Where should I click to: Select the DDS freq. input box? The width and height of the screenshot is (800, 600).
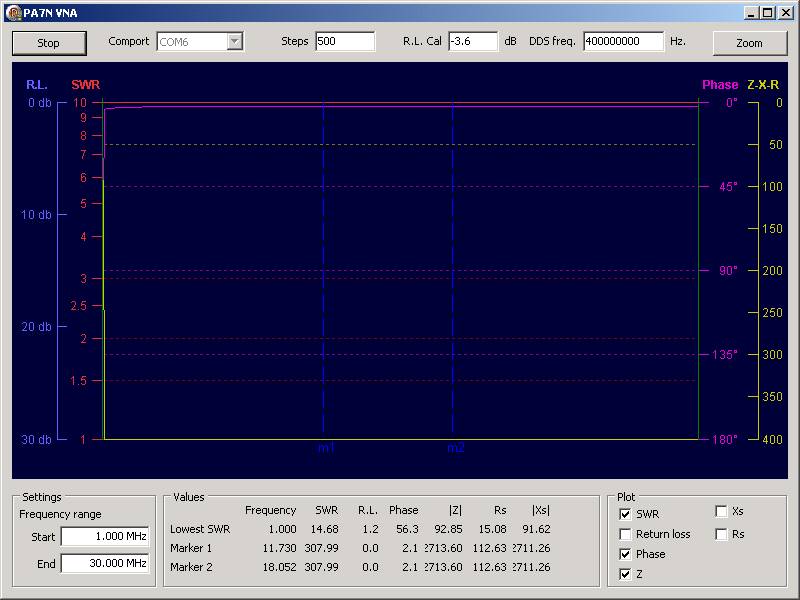click(623, 42)
